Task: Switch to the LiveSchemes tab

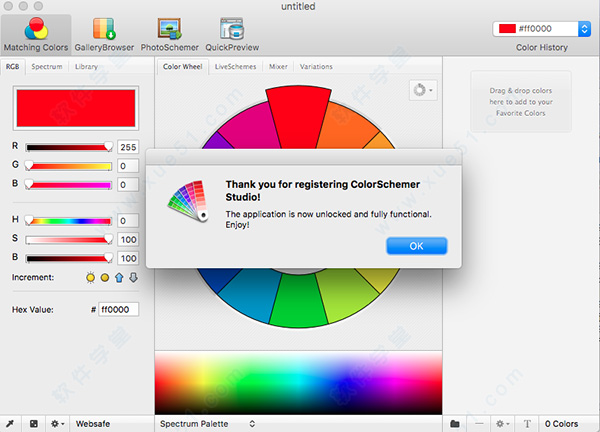Action: (x=235, y=67)
